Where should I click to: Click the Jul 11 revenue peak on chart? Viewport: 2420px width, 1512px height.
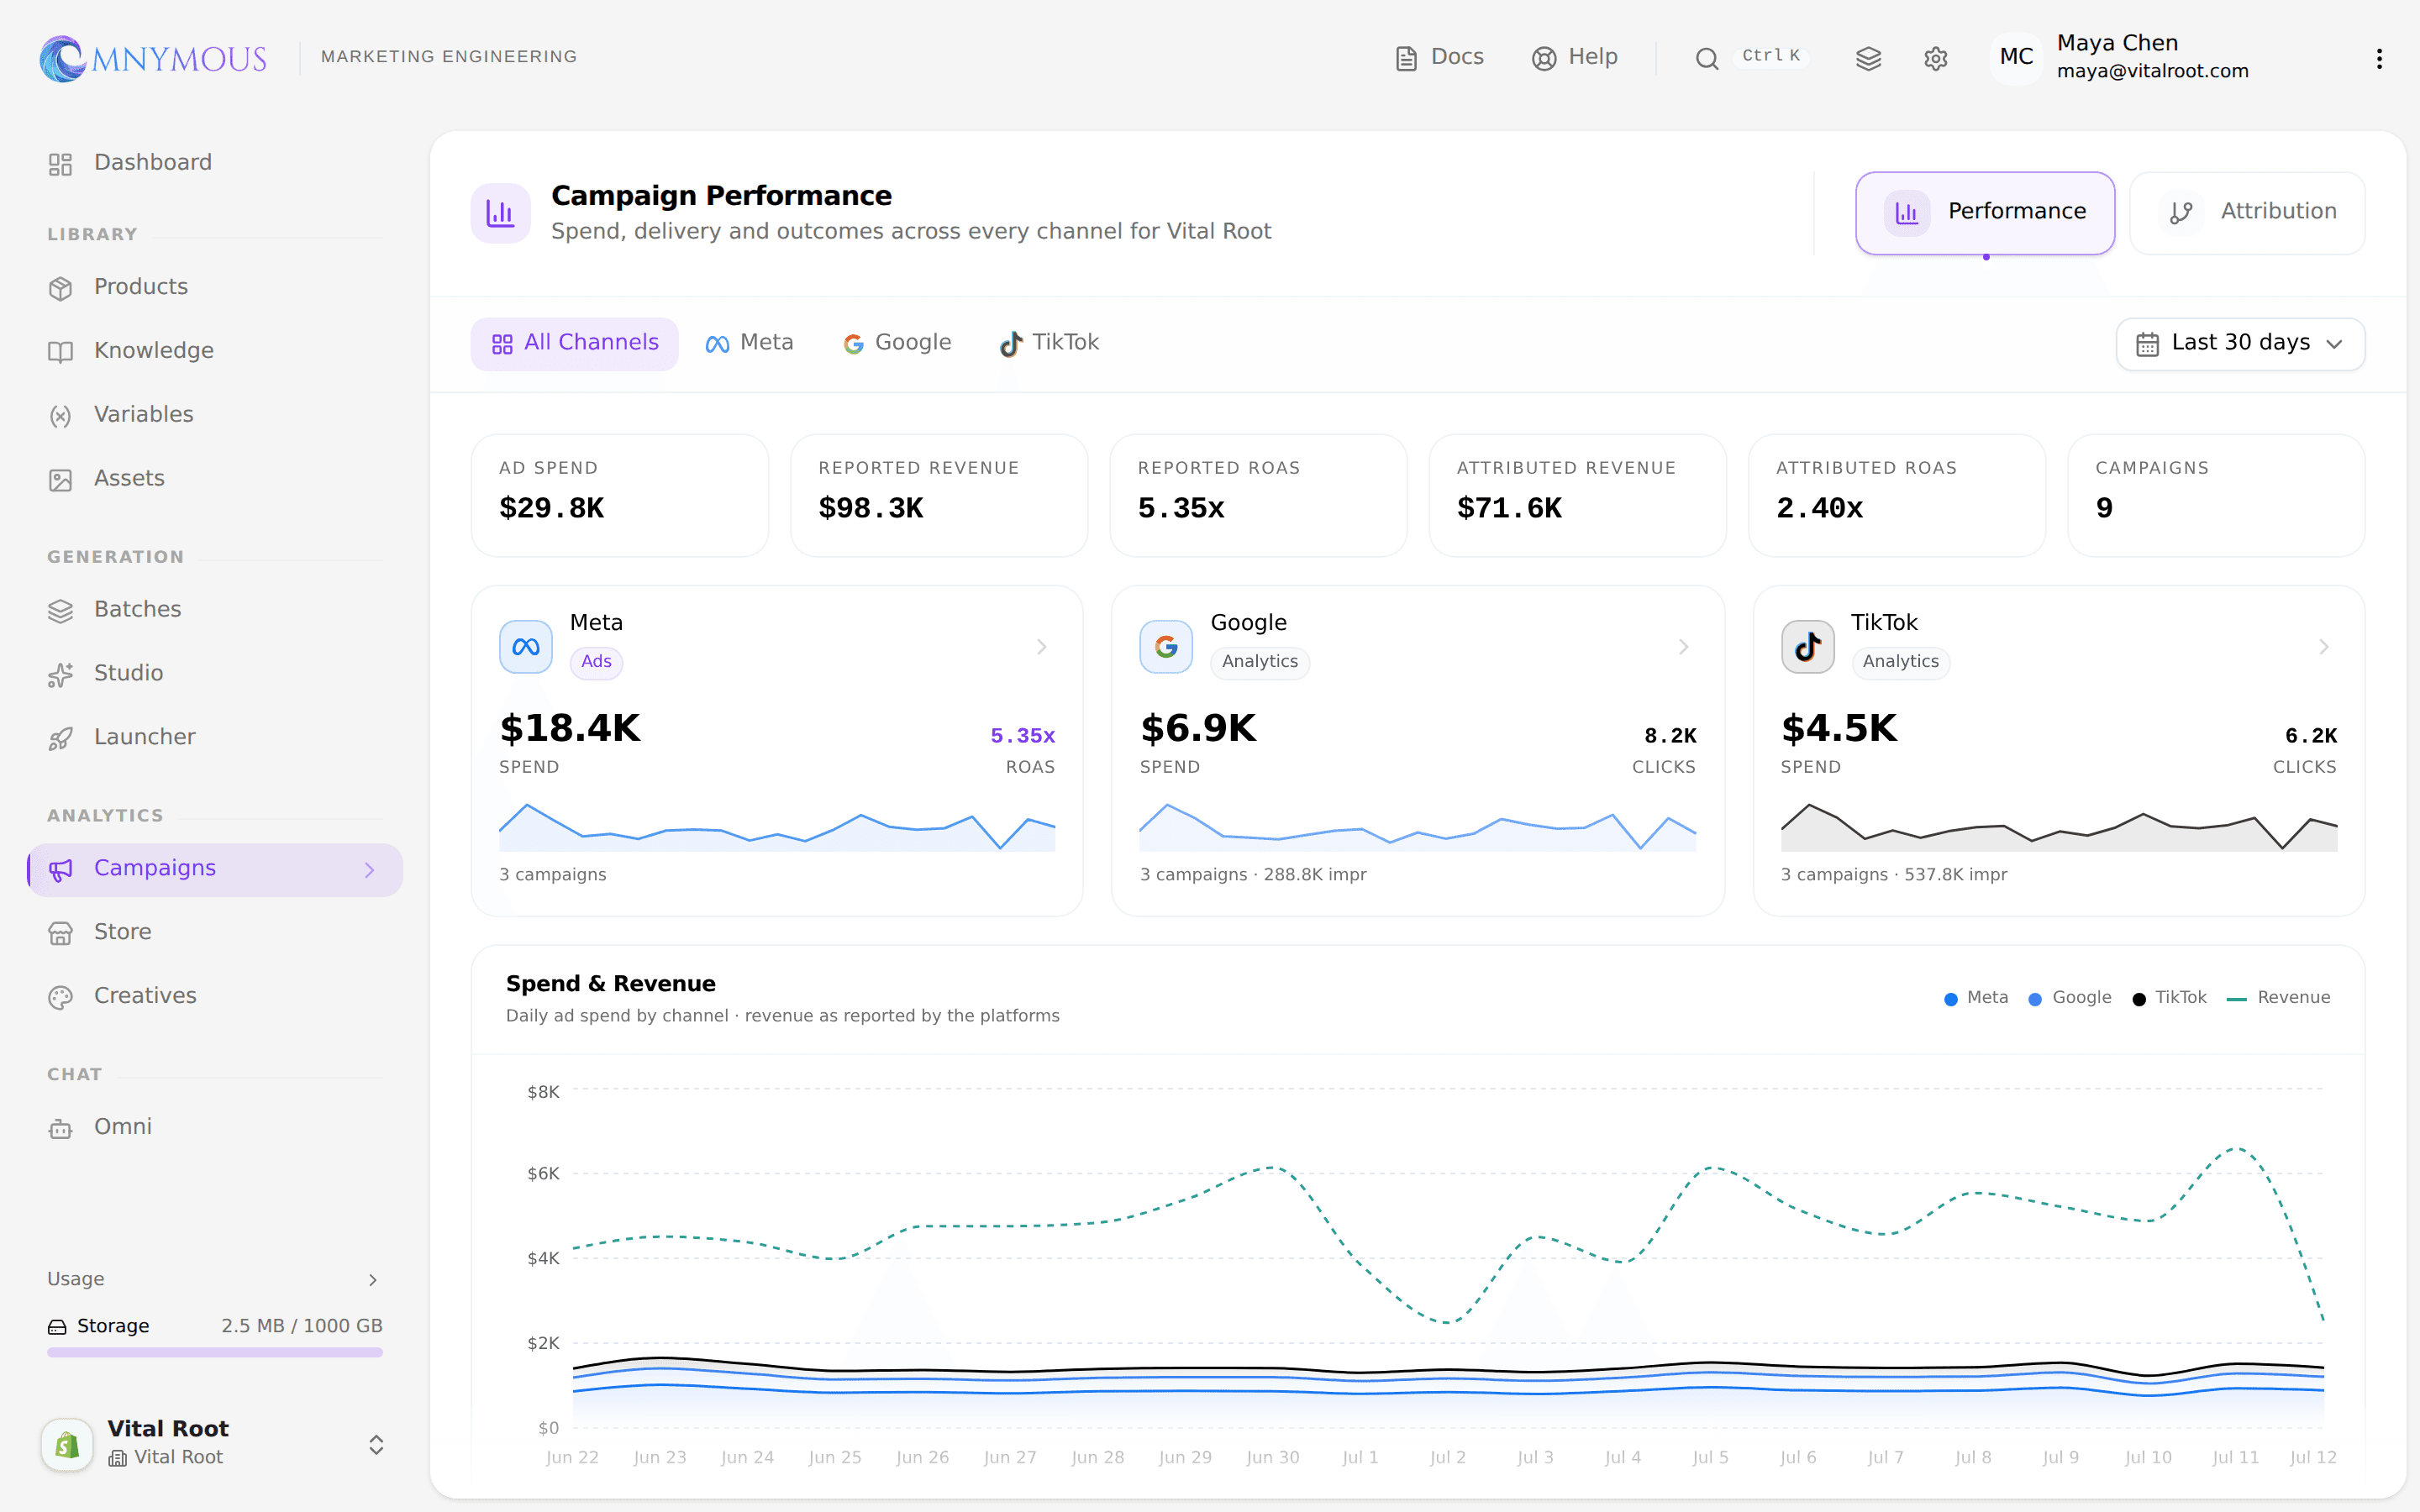(x=2237, y=1149)
